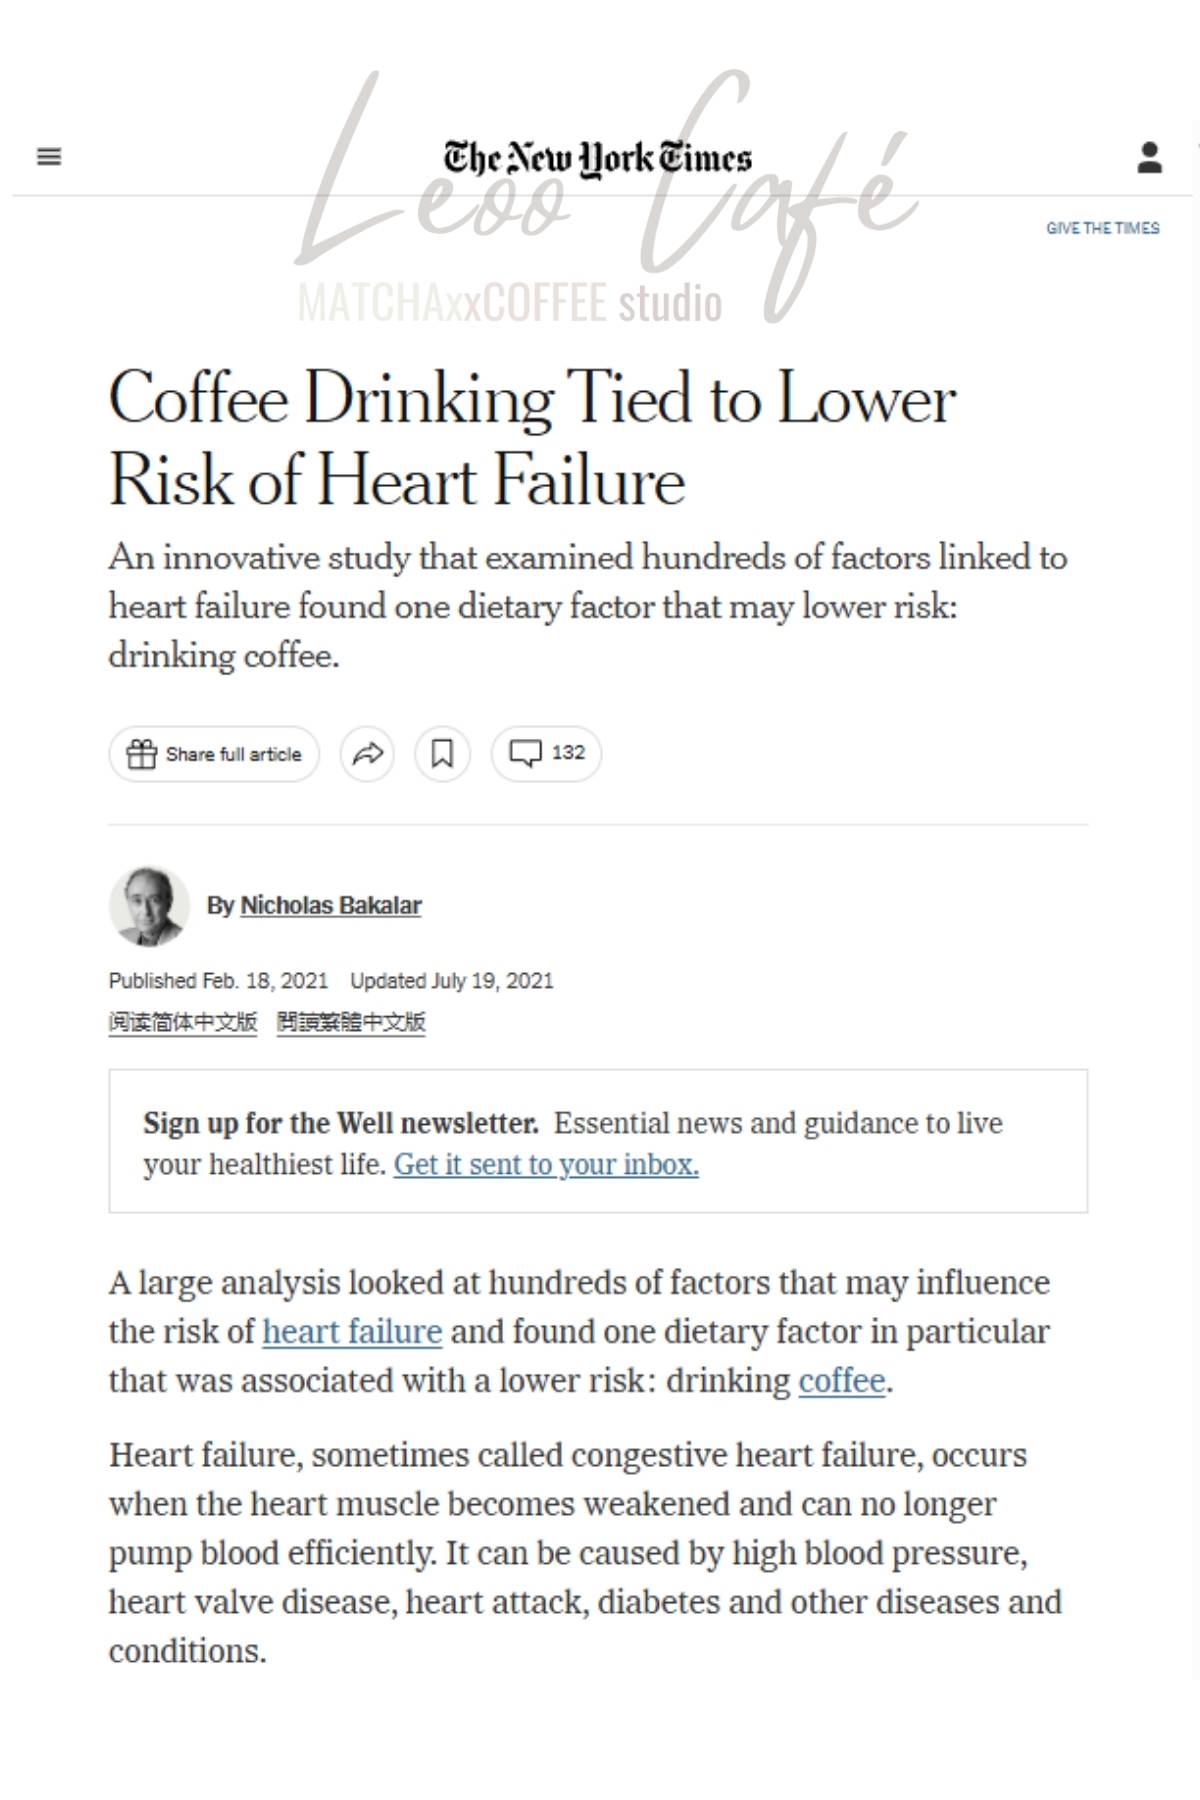Open the coffee hyperlink
This screenshot has width=1200, height=1800.
[839, 1380]
